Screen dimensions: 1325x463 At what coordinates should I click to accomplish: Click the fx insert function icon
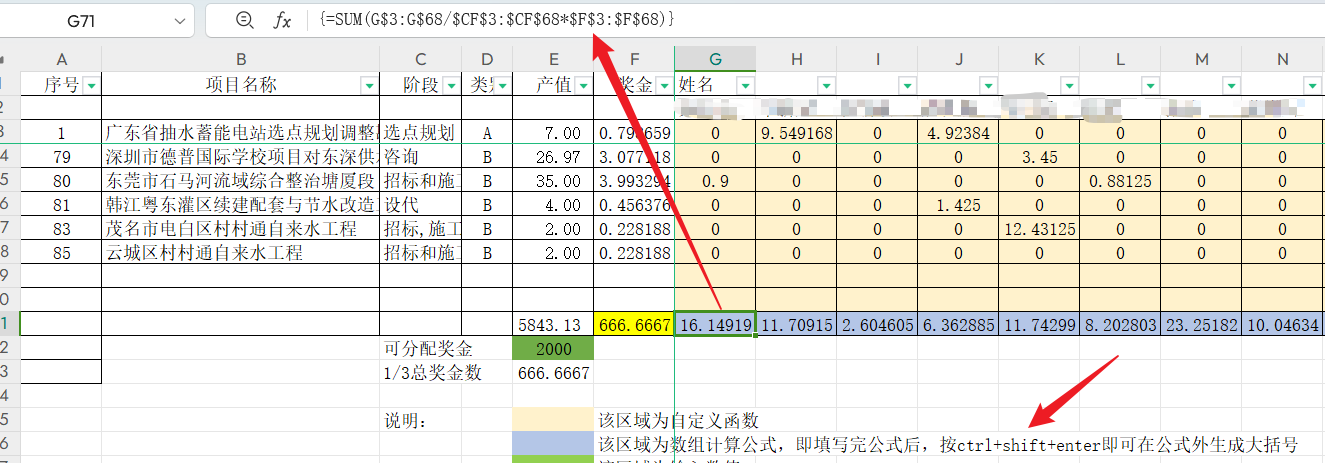pos(283,20)
